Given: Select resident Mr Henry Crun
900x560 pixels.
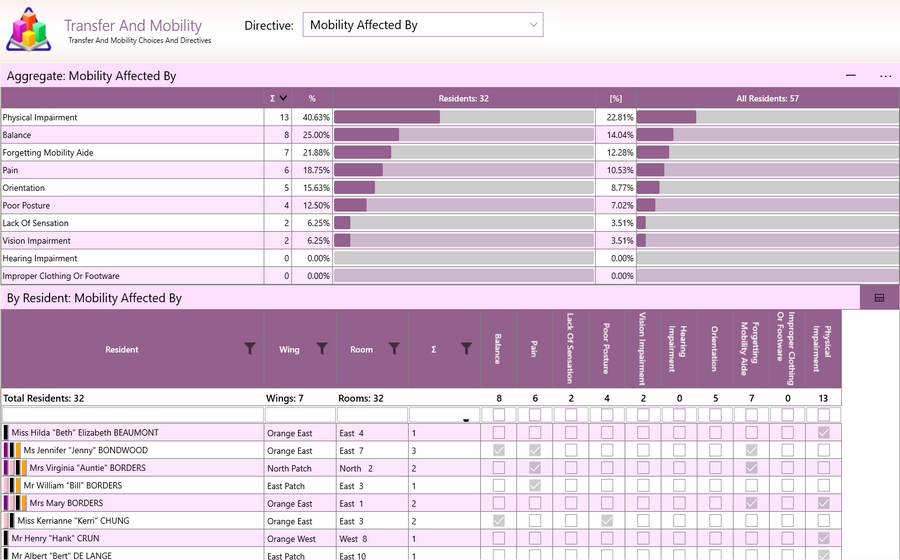Looking at the screenshot, I should [x=56, y=538].
